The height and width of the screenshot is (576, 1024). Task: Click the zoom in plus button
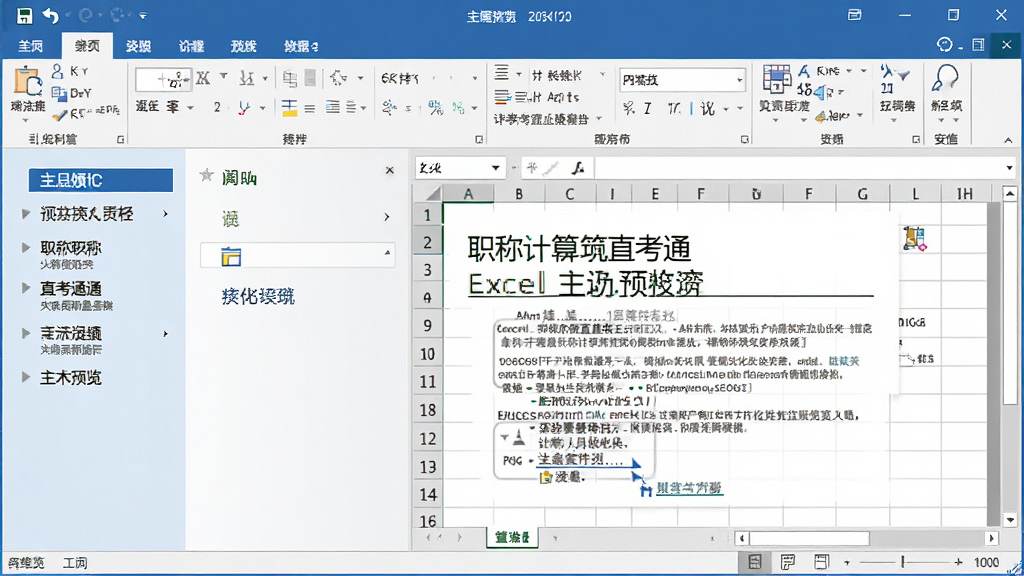tap(958, 562)
